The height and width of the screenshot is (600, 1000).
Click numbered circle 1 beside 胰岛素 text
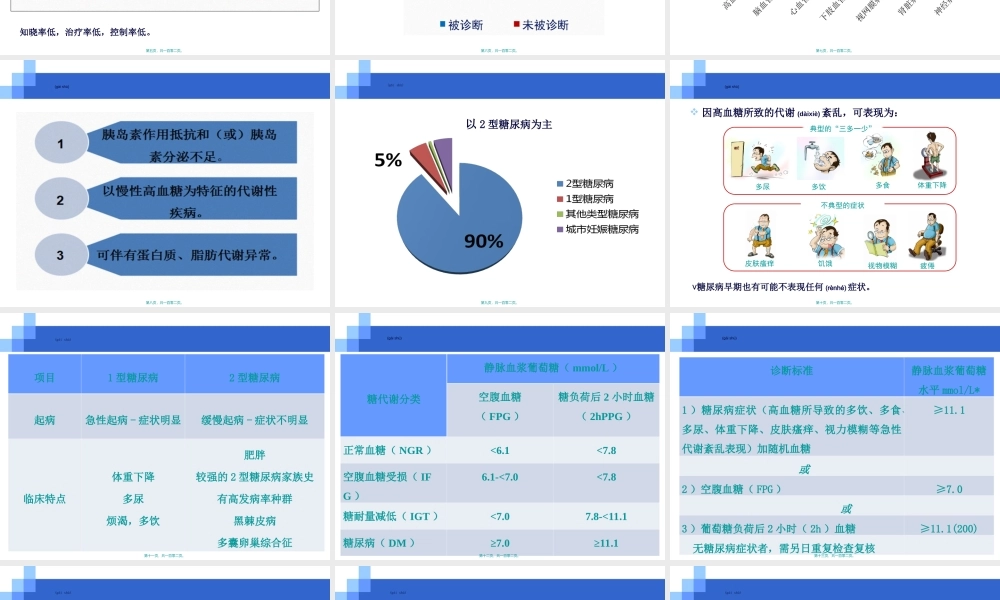(x=60, y=141)
